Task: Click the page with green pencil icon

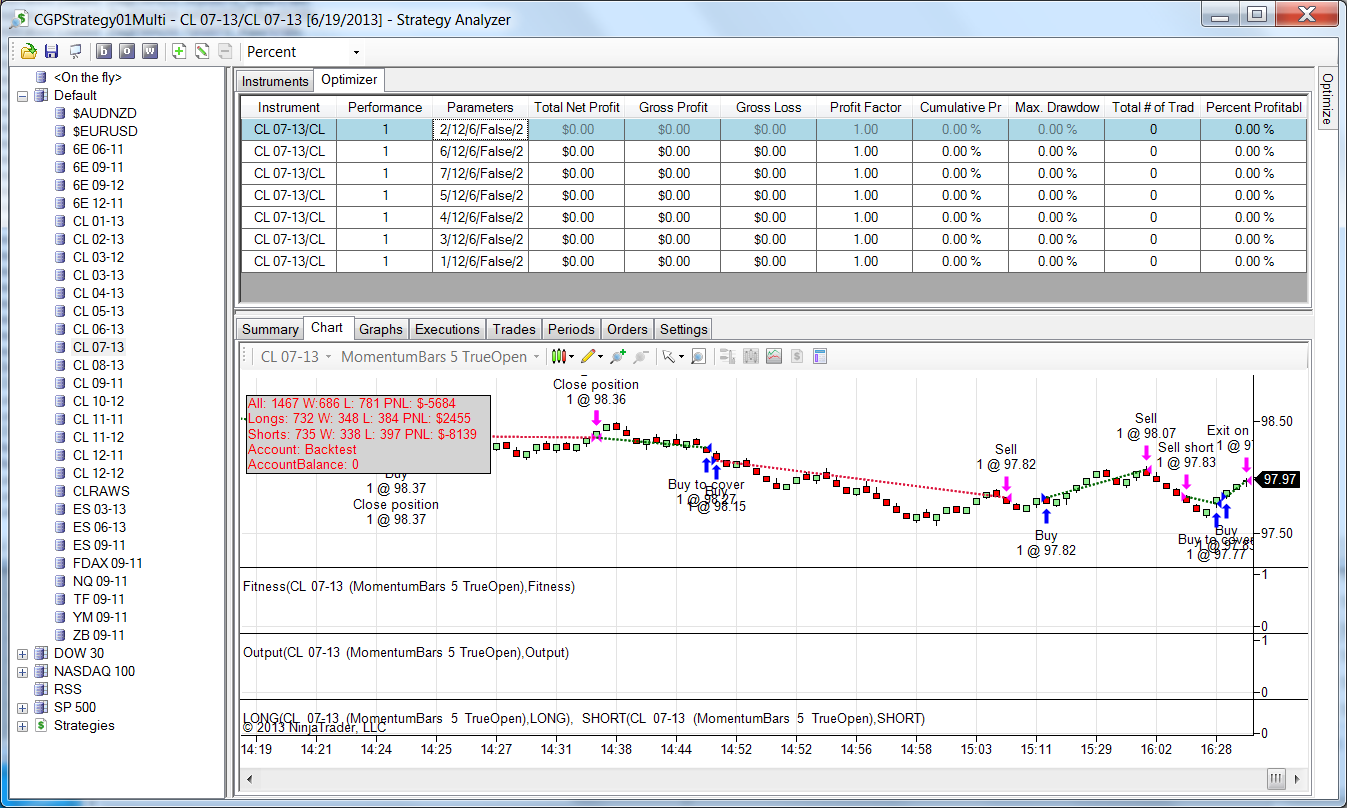Action: (x=202, y=52)
